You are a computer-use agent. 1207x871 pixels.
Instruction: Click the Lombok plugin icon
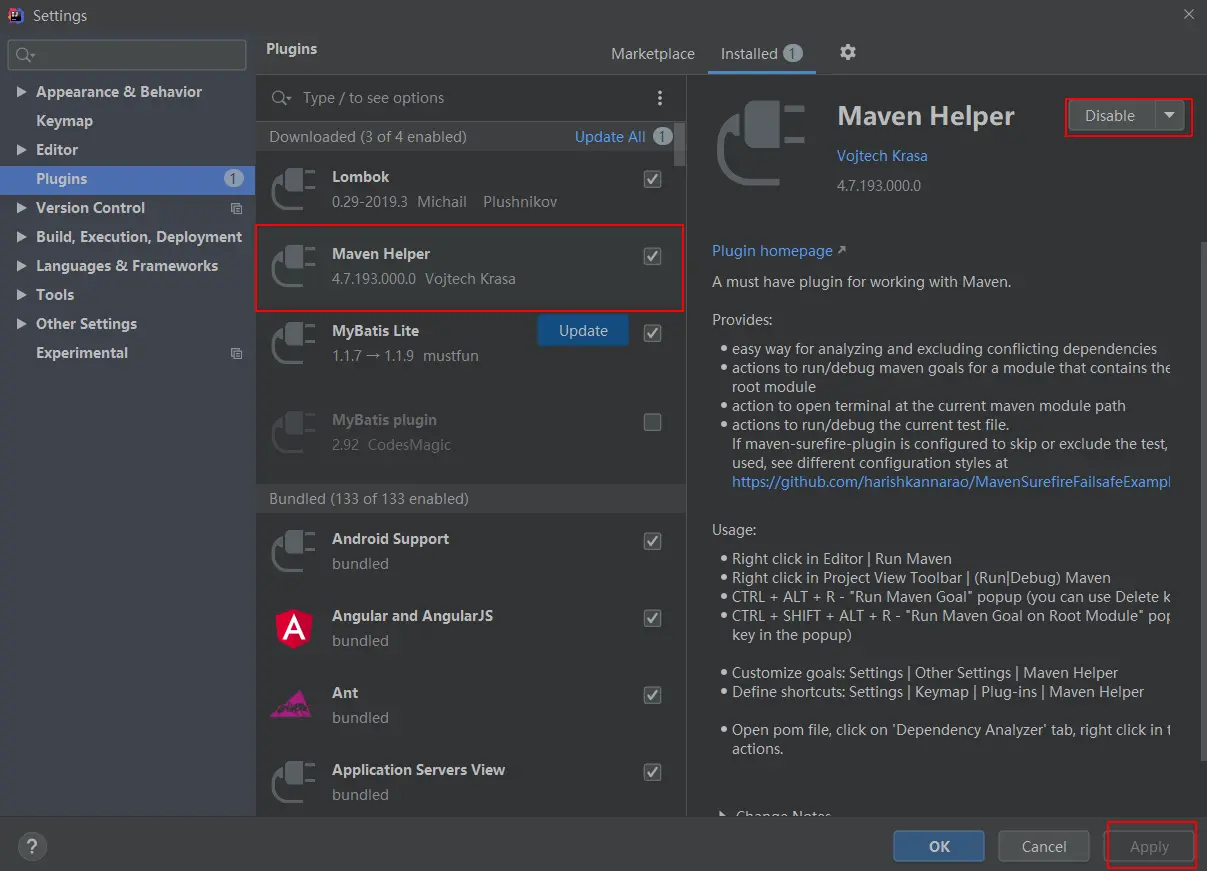click(294, 189)
